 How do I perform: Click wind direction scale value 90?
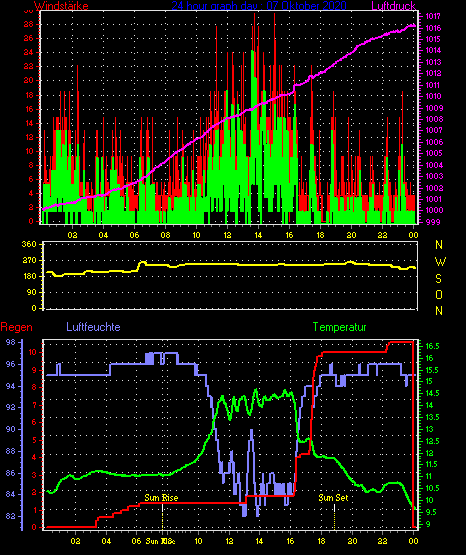coord(31,292)
